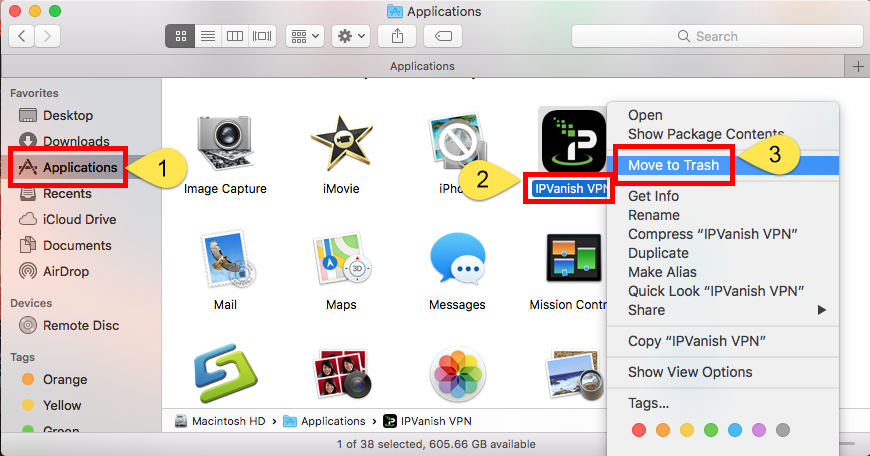The width and height of the screenshot is (870, 456).
Task: Click the Edit Tags toolbar button
Action: (x=442, y=36)
